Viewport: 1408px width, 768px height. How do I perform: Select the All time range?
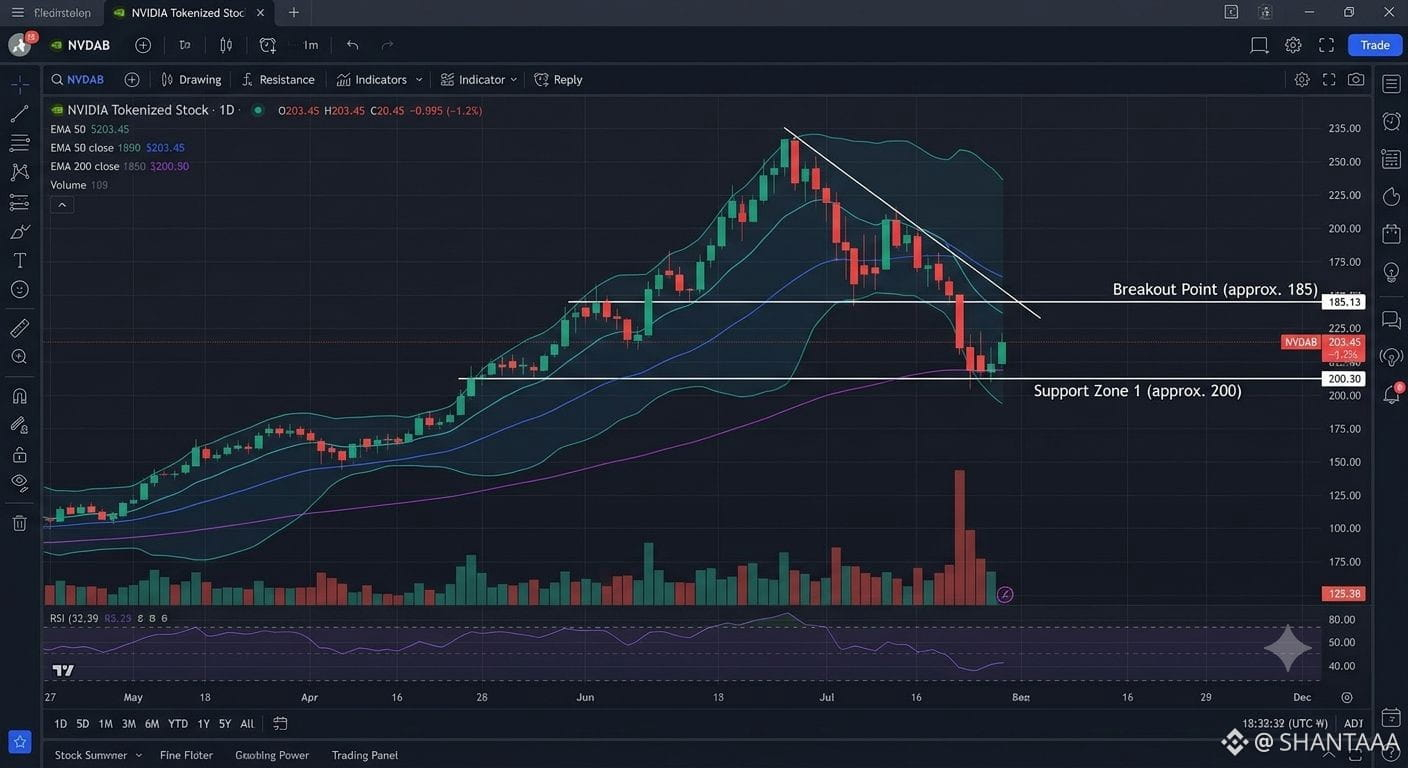click(x=247, y=723)
